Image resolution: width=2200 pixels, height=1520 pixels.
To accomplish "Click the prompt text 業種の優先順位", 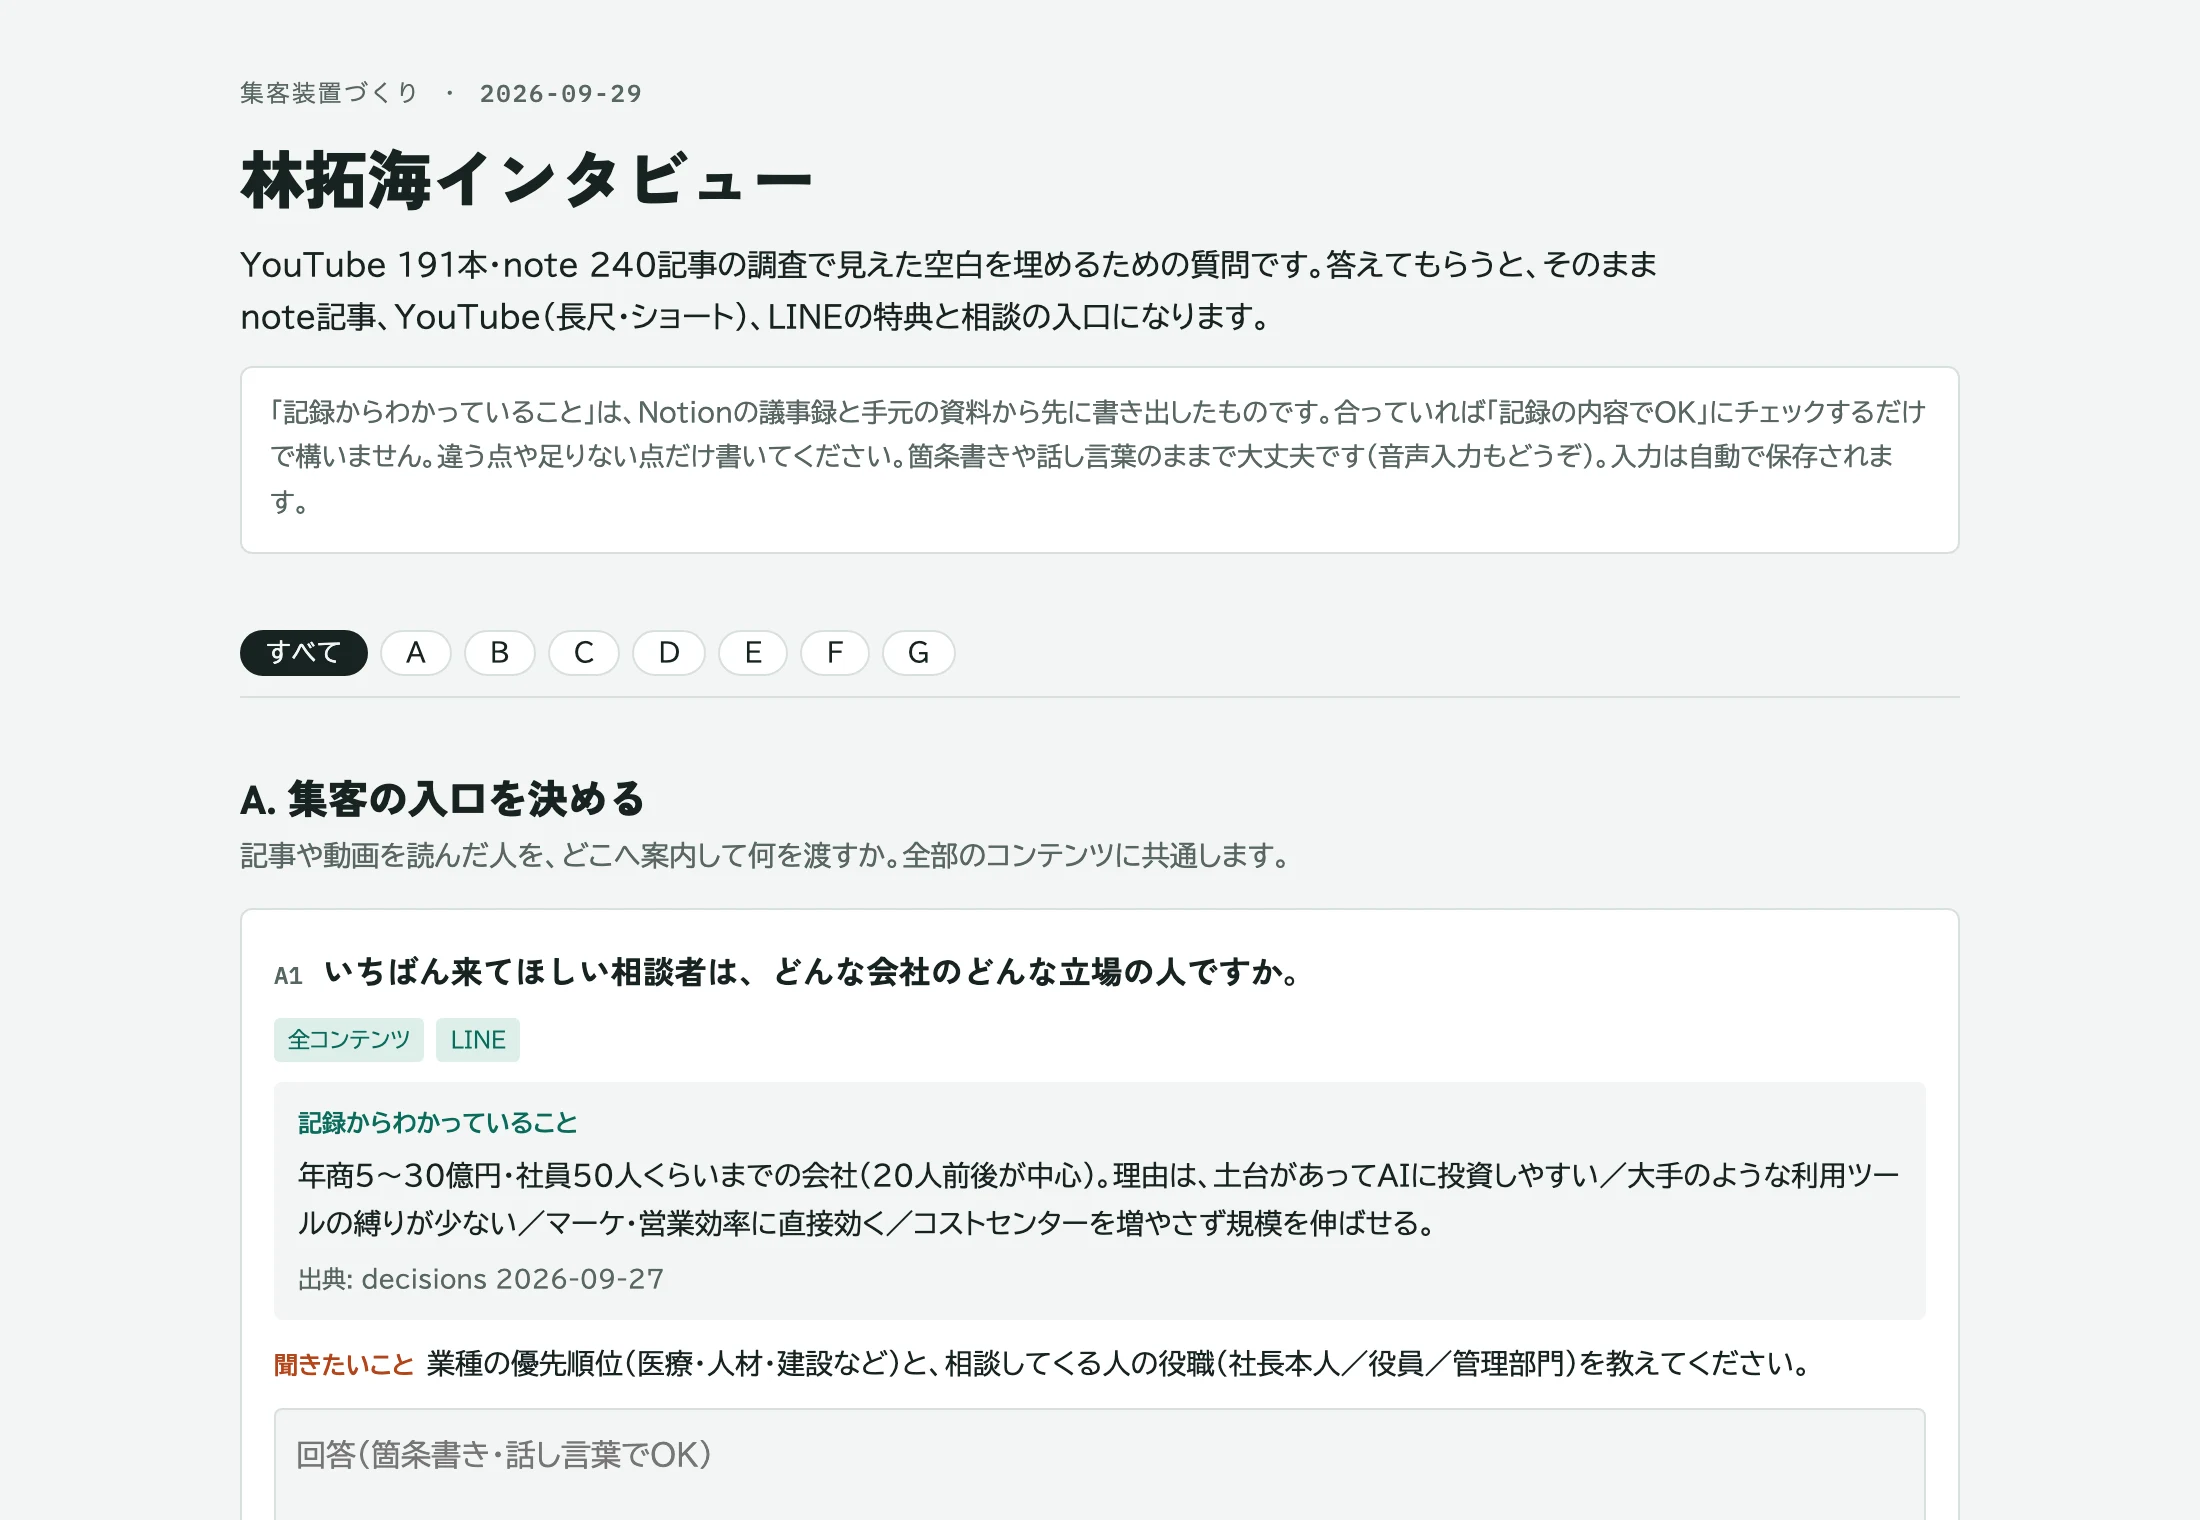I will [1119, 1364].
